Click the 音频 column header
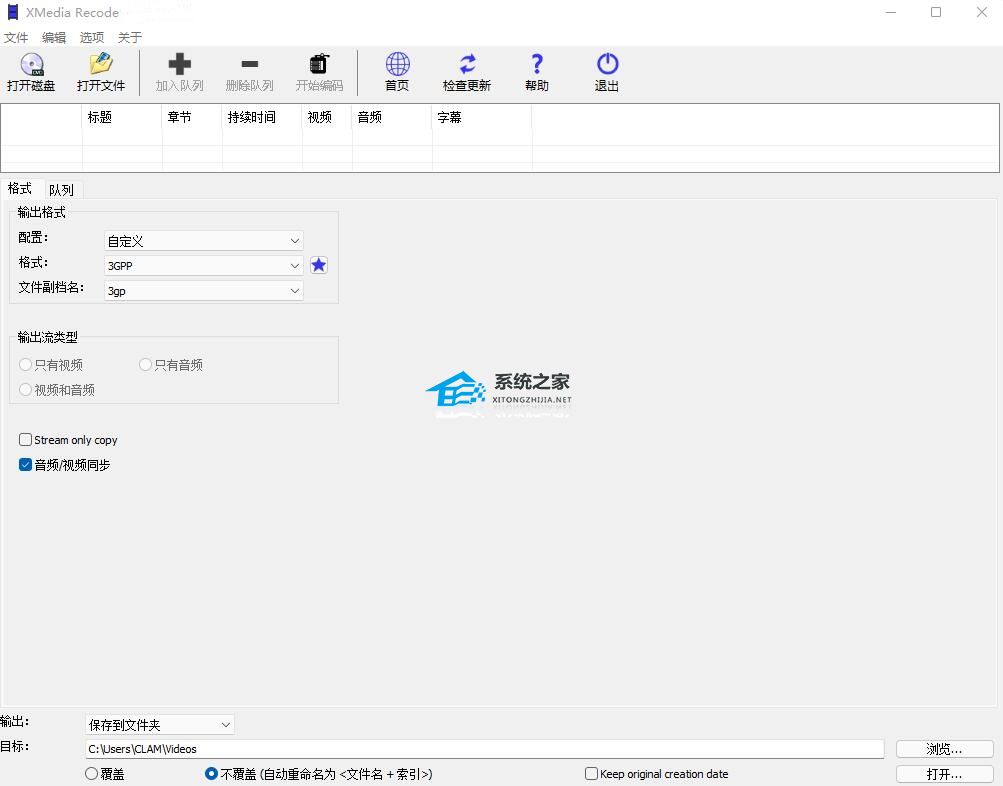 (392, 117)
